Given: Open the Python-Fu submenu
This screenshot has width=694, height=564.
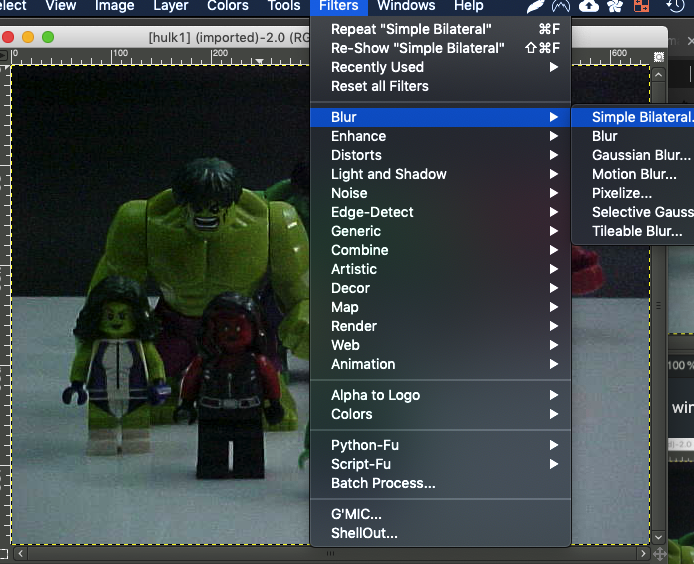Looking at the screenshot, I should click(x=440, y=445).
